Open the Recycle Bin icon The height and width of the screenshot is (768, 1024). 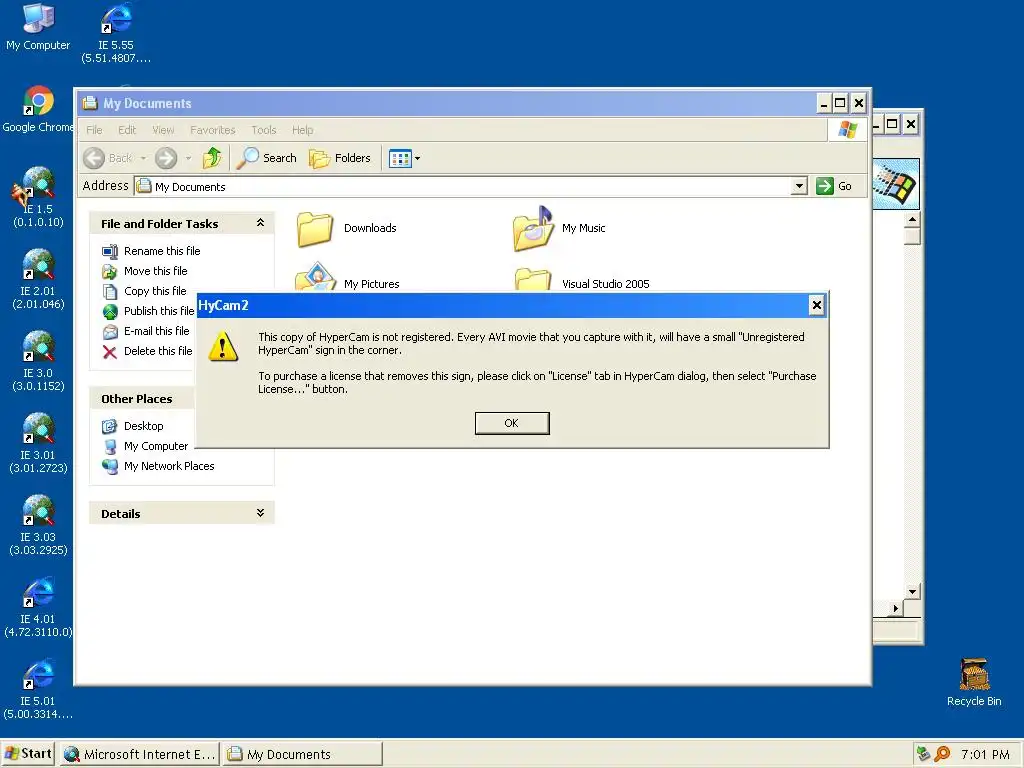(974, 682)
